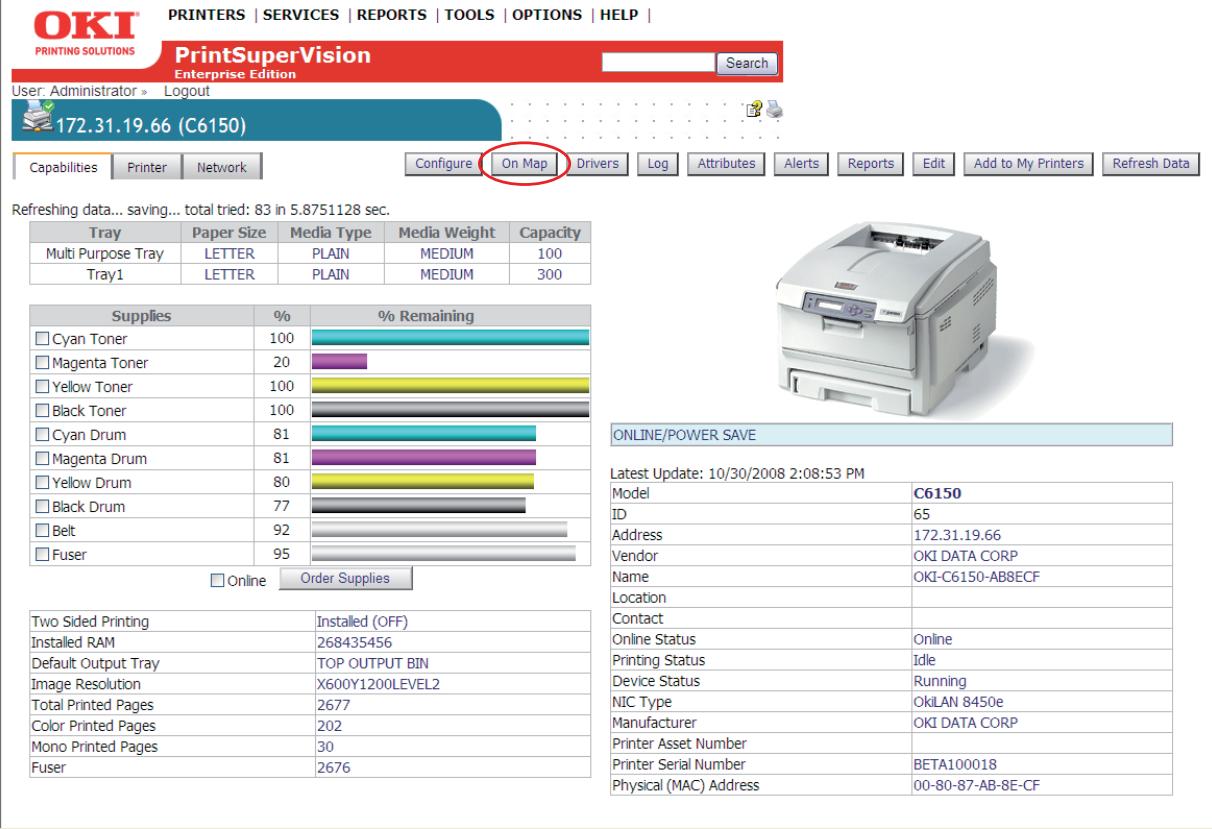
Task: Click the Installed RAM value 268435456
Action: click(354, 642)
